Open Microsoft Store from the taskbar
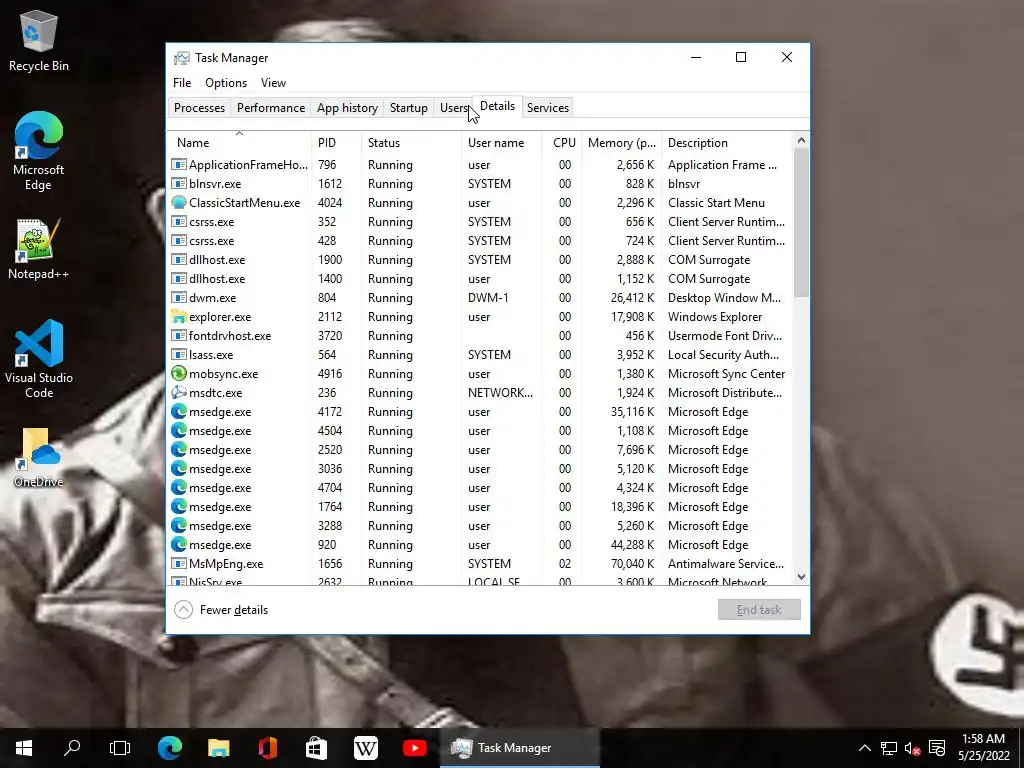1024x768 pixels. pos(317,748)
